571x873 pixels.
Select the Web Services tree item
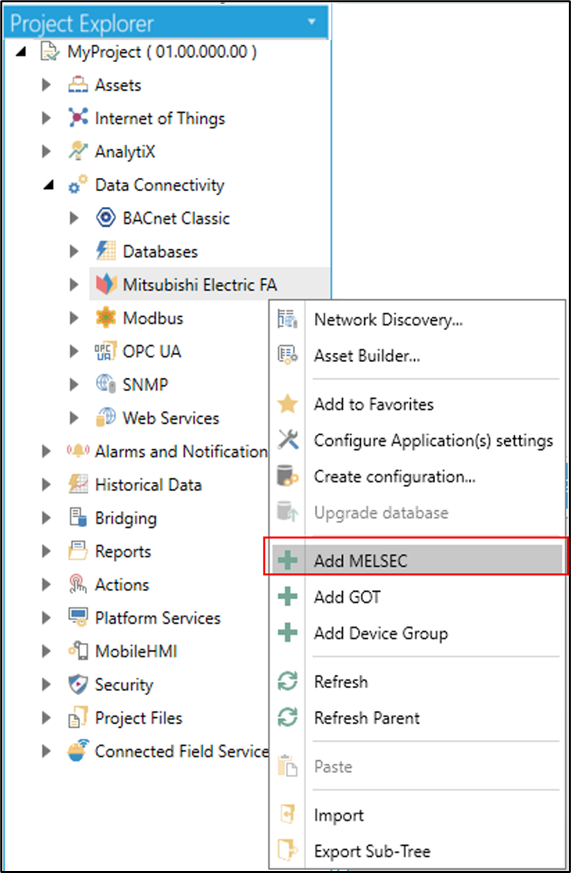(171, 418)
